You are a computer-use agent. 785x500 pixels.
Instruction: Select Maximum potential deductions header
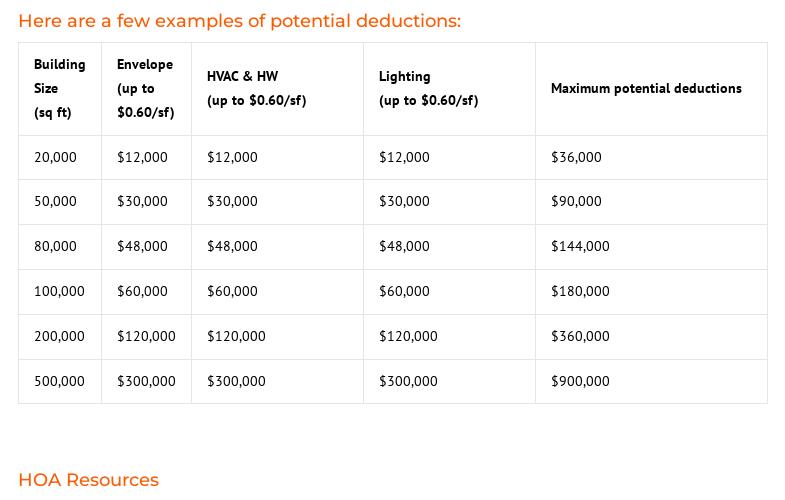[651, 89]
